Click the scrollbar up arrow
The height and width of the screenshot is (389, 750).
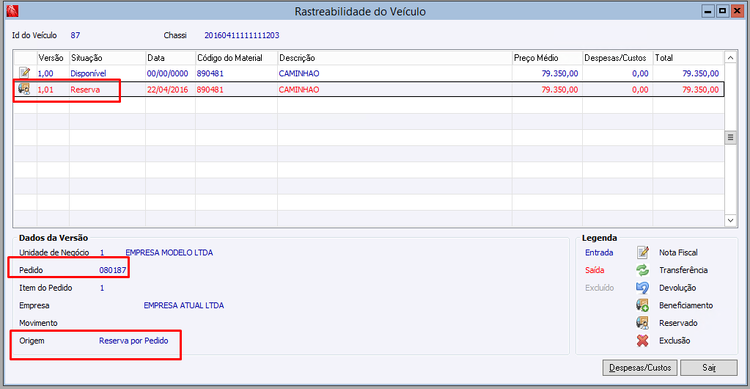point(730,57)
